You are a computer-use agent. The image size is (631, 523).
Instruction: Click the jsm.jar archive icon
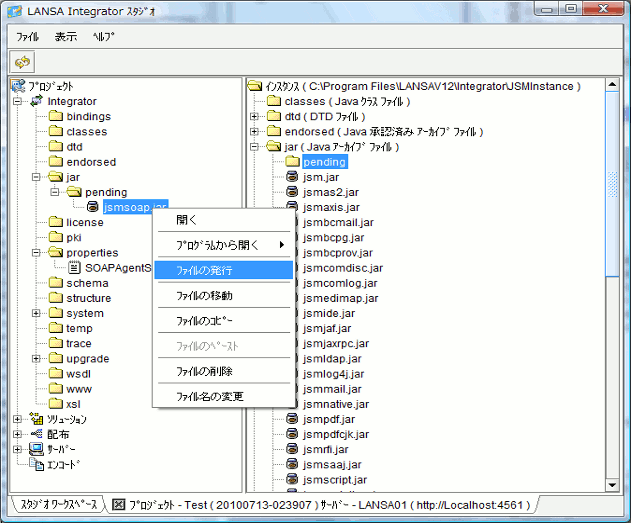pyautogui.click(x=292, y=177)
